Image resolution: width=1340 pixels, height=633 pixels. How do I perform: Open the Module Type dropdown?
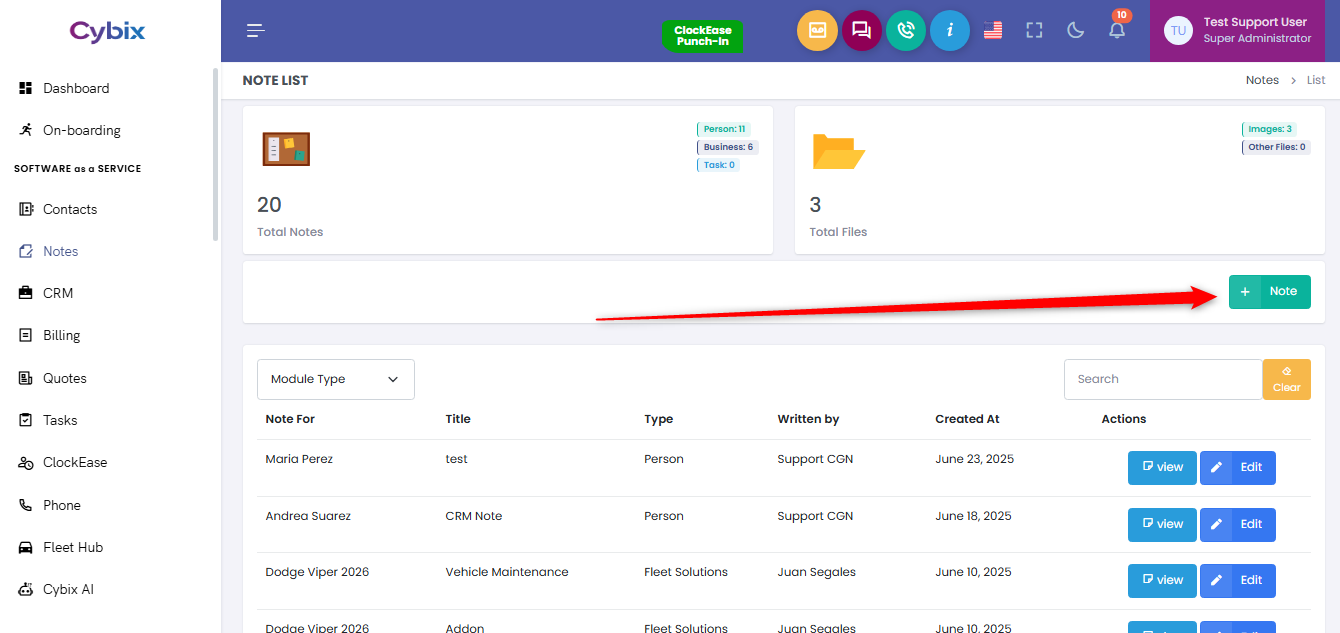point(336,379)
